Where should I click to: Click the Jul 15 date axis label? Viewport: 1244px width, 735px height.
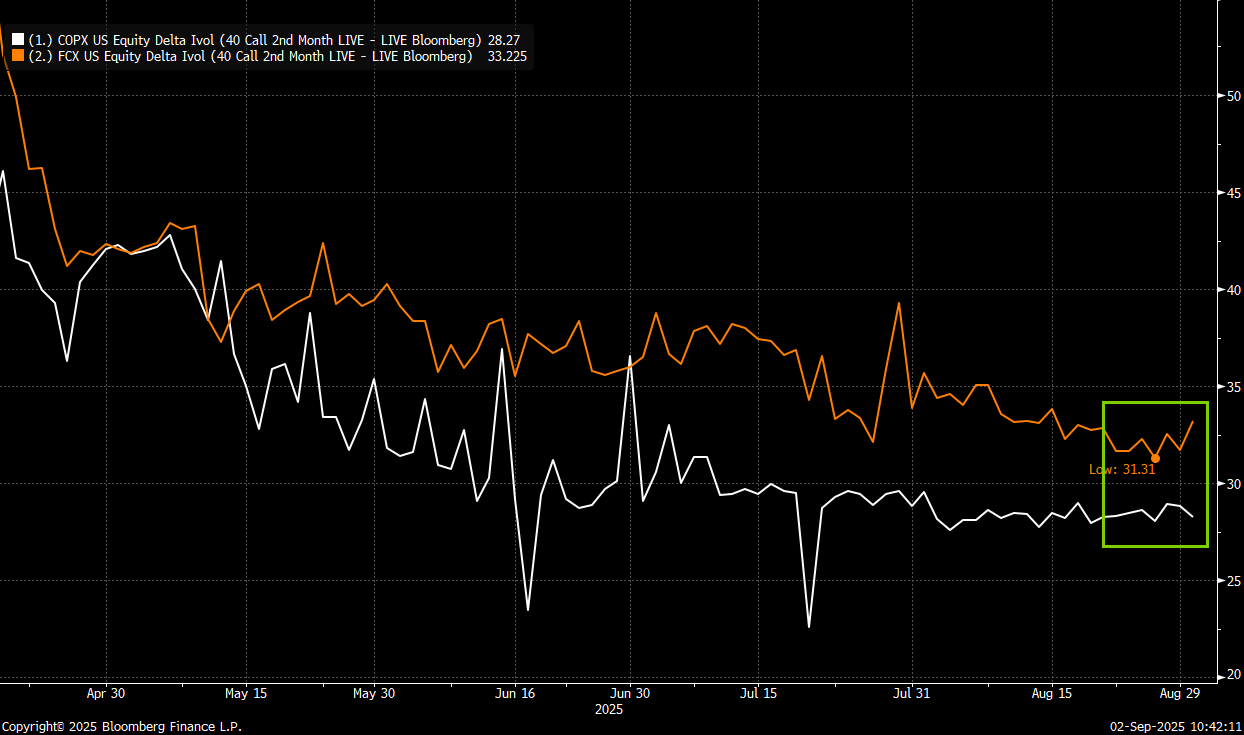click(x=759, y=693)
